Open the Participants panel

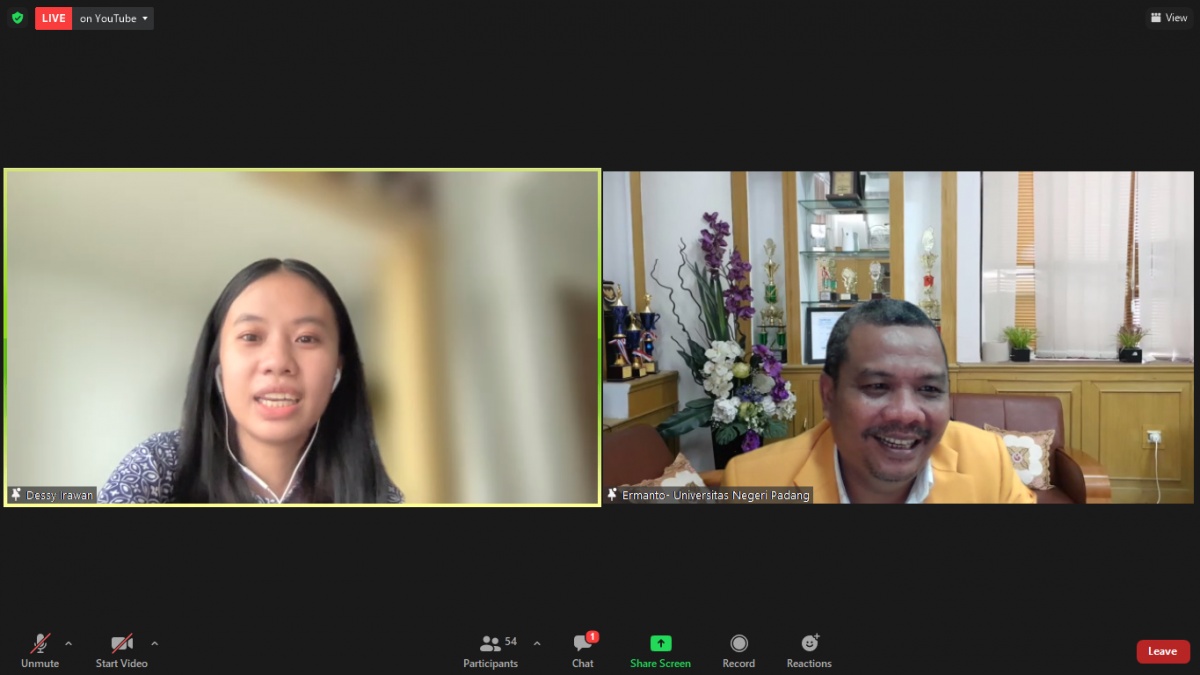(490, 651)
